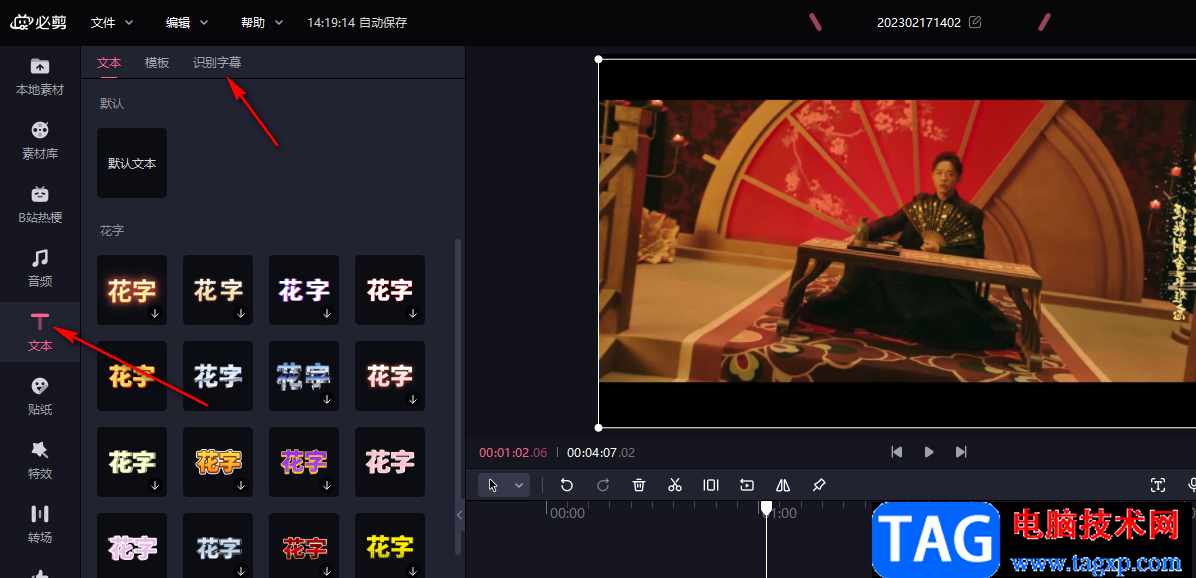Screen dimensions: 1196x578
Task: Open the B站热梗 meme panel
Action: tap(40, 204)
